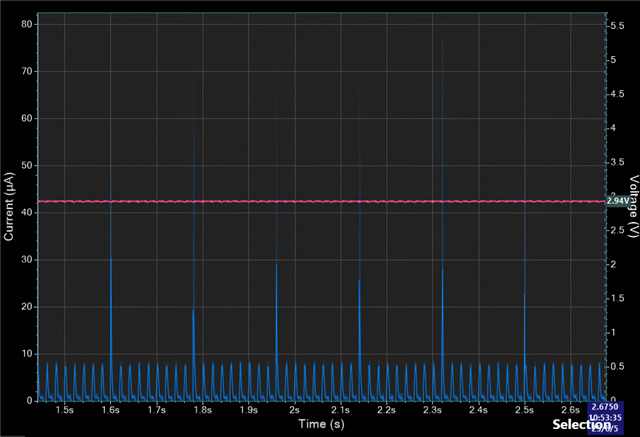Click the 1.5s time axis label
Screen dimensions: 640x437
[64, 410]
